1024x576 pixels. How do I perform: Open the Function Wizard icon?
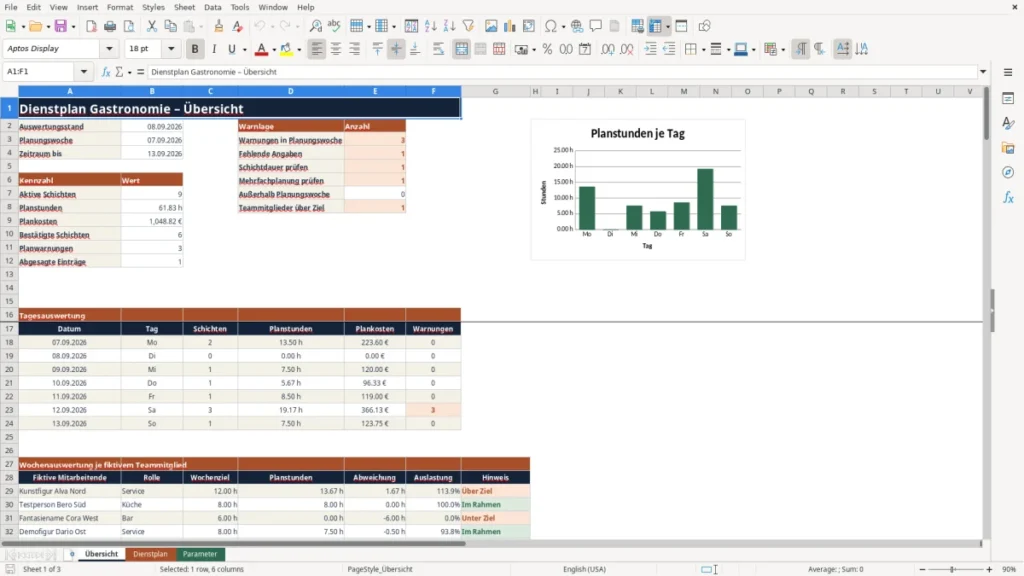[x=106, y=72]
